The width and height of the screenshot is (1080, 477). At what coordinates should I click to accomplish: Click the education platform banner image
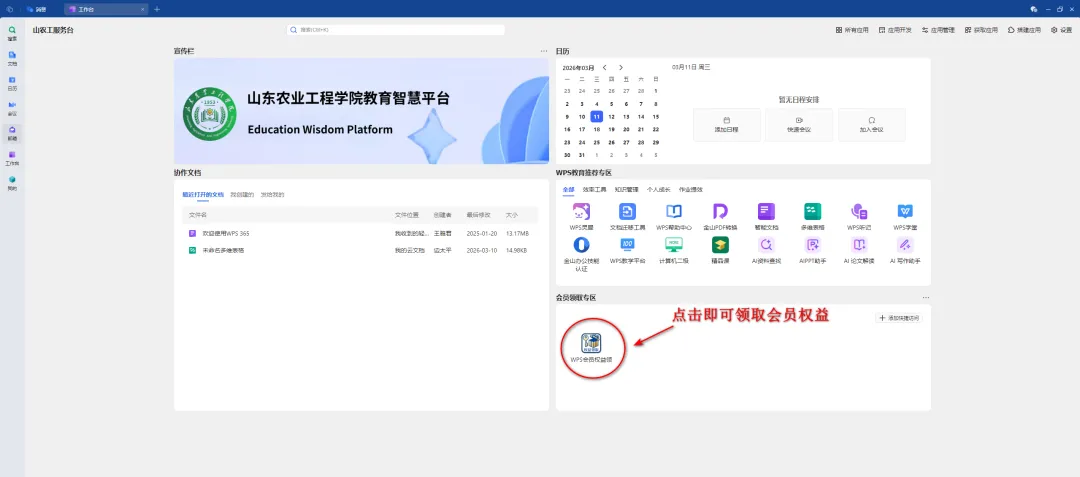[361, 111]
